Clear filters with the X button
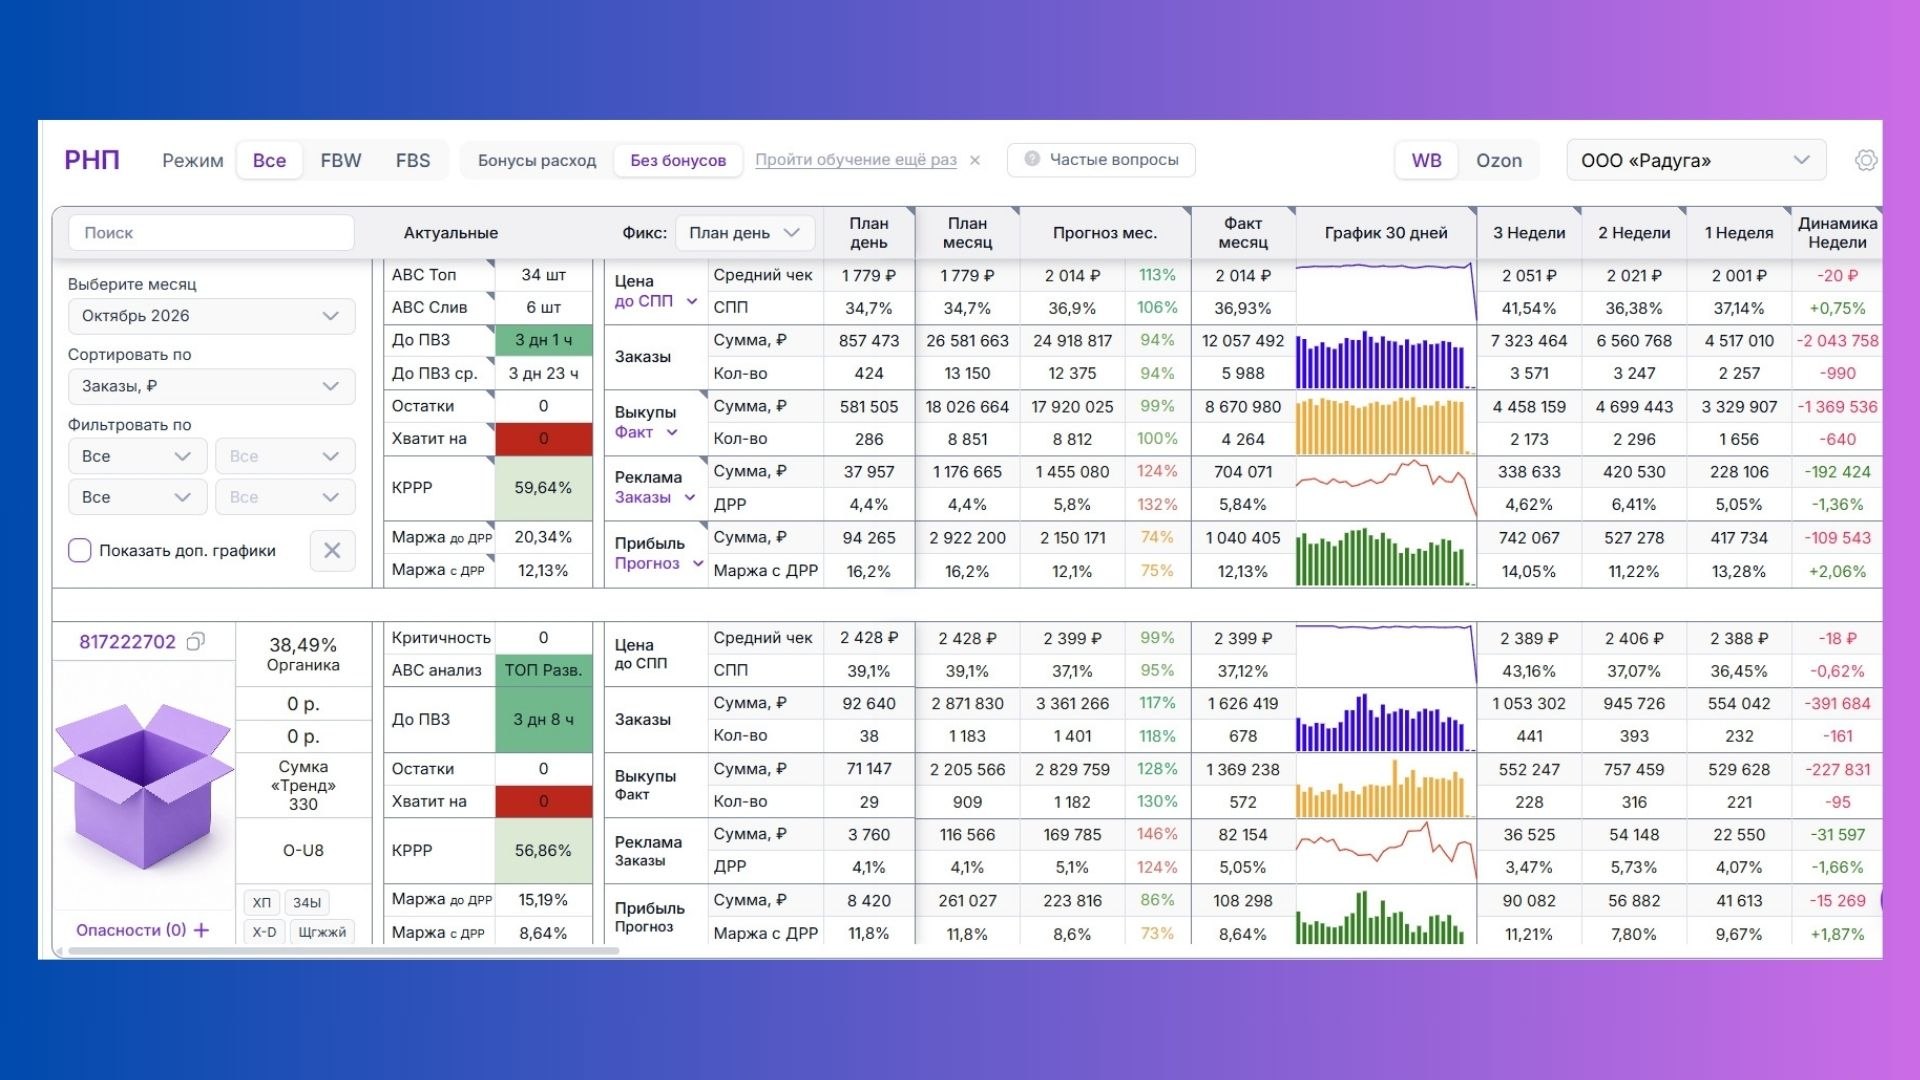 point(332,550)
